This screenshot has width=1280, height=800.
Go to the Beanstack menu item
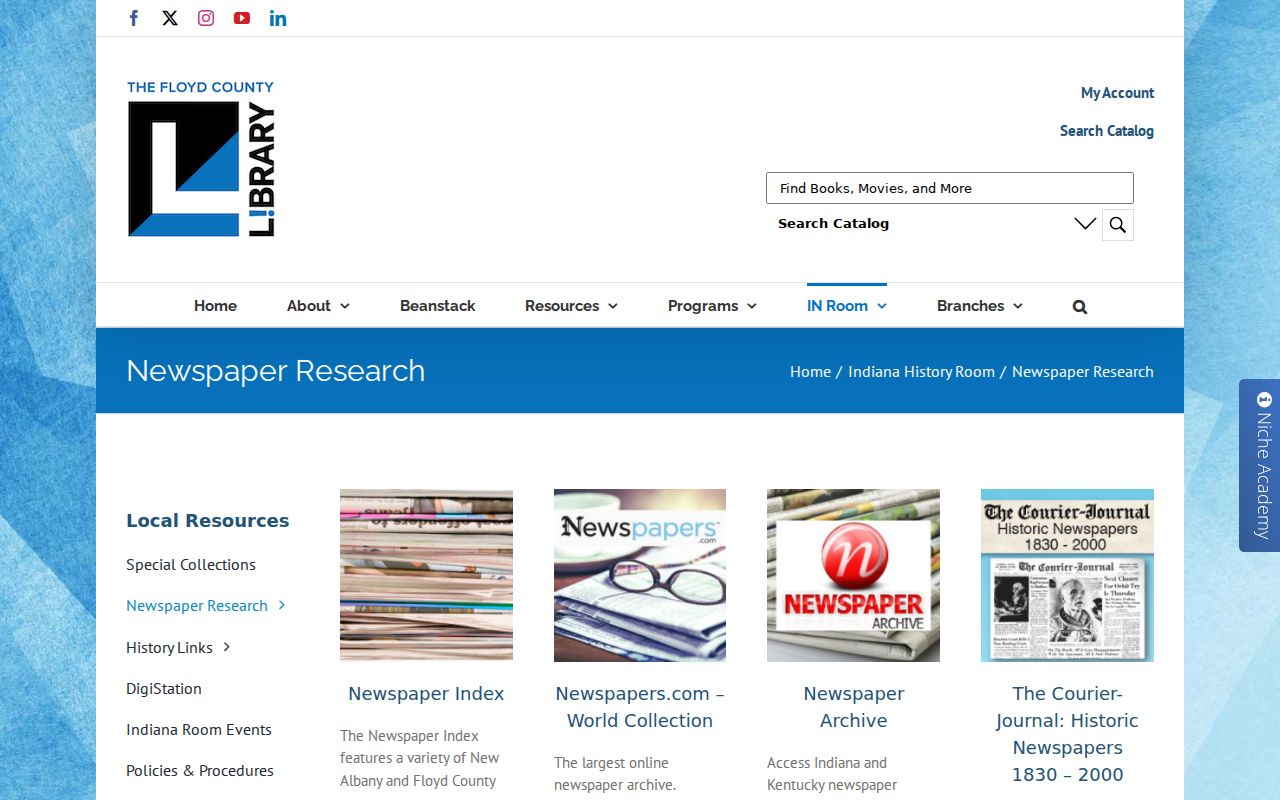[x=437, y=306]
